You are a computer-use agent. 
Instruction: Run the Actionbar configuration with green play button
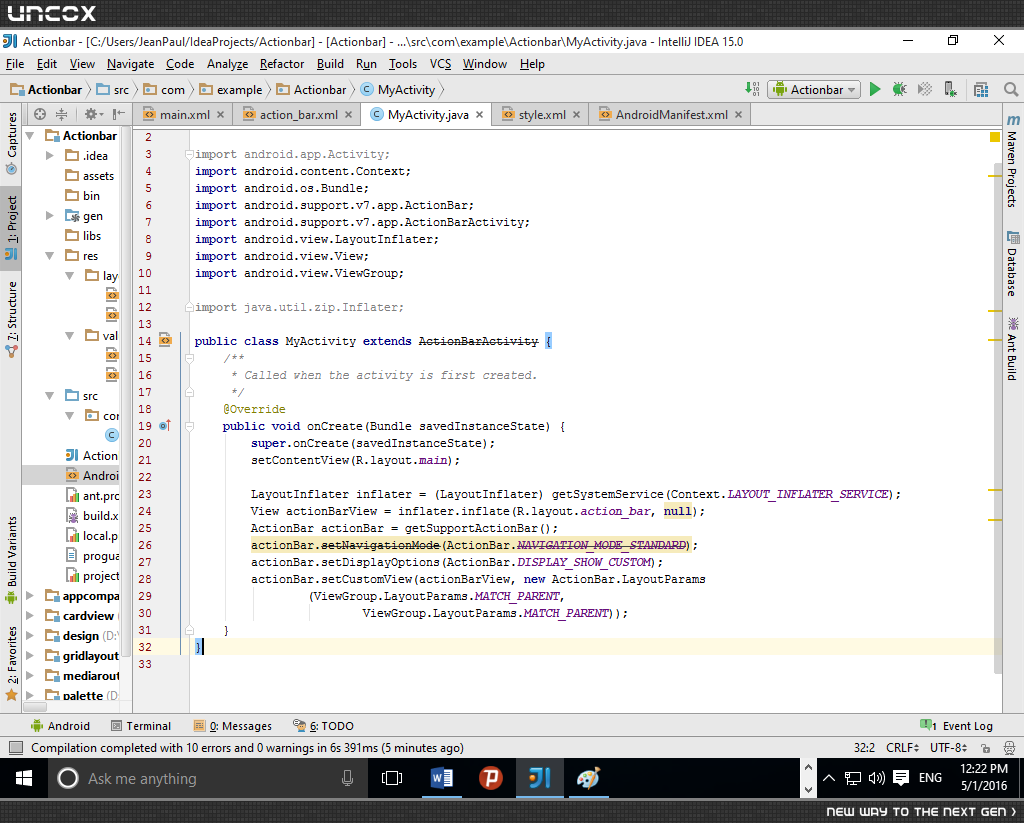(875, 89)
